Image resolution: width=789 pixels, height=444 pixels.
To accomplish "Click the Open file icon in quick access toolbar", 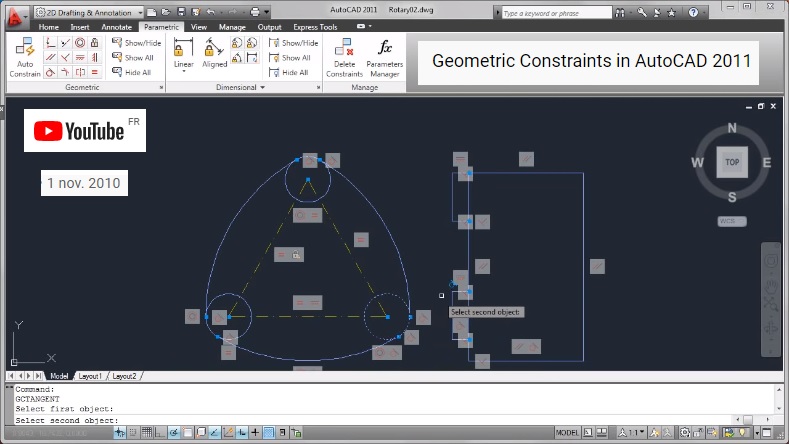I will (x=166, y=12).
